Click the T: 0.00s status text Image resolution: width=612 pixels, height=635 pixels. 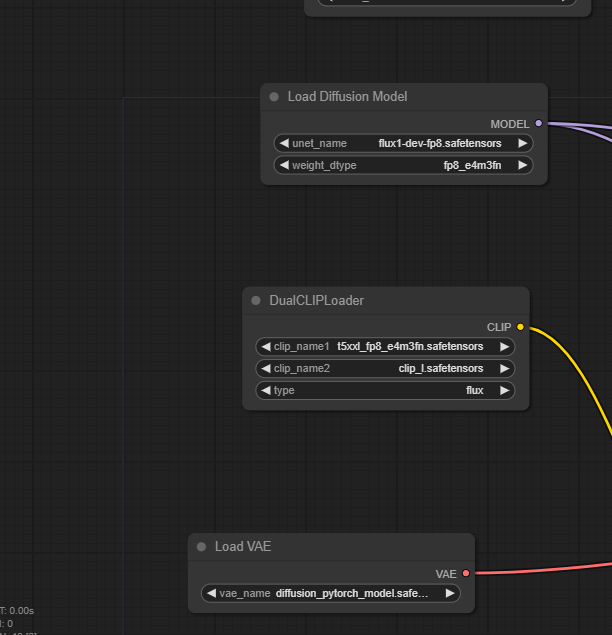pyautogui.click(x=17, y=611)
